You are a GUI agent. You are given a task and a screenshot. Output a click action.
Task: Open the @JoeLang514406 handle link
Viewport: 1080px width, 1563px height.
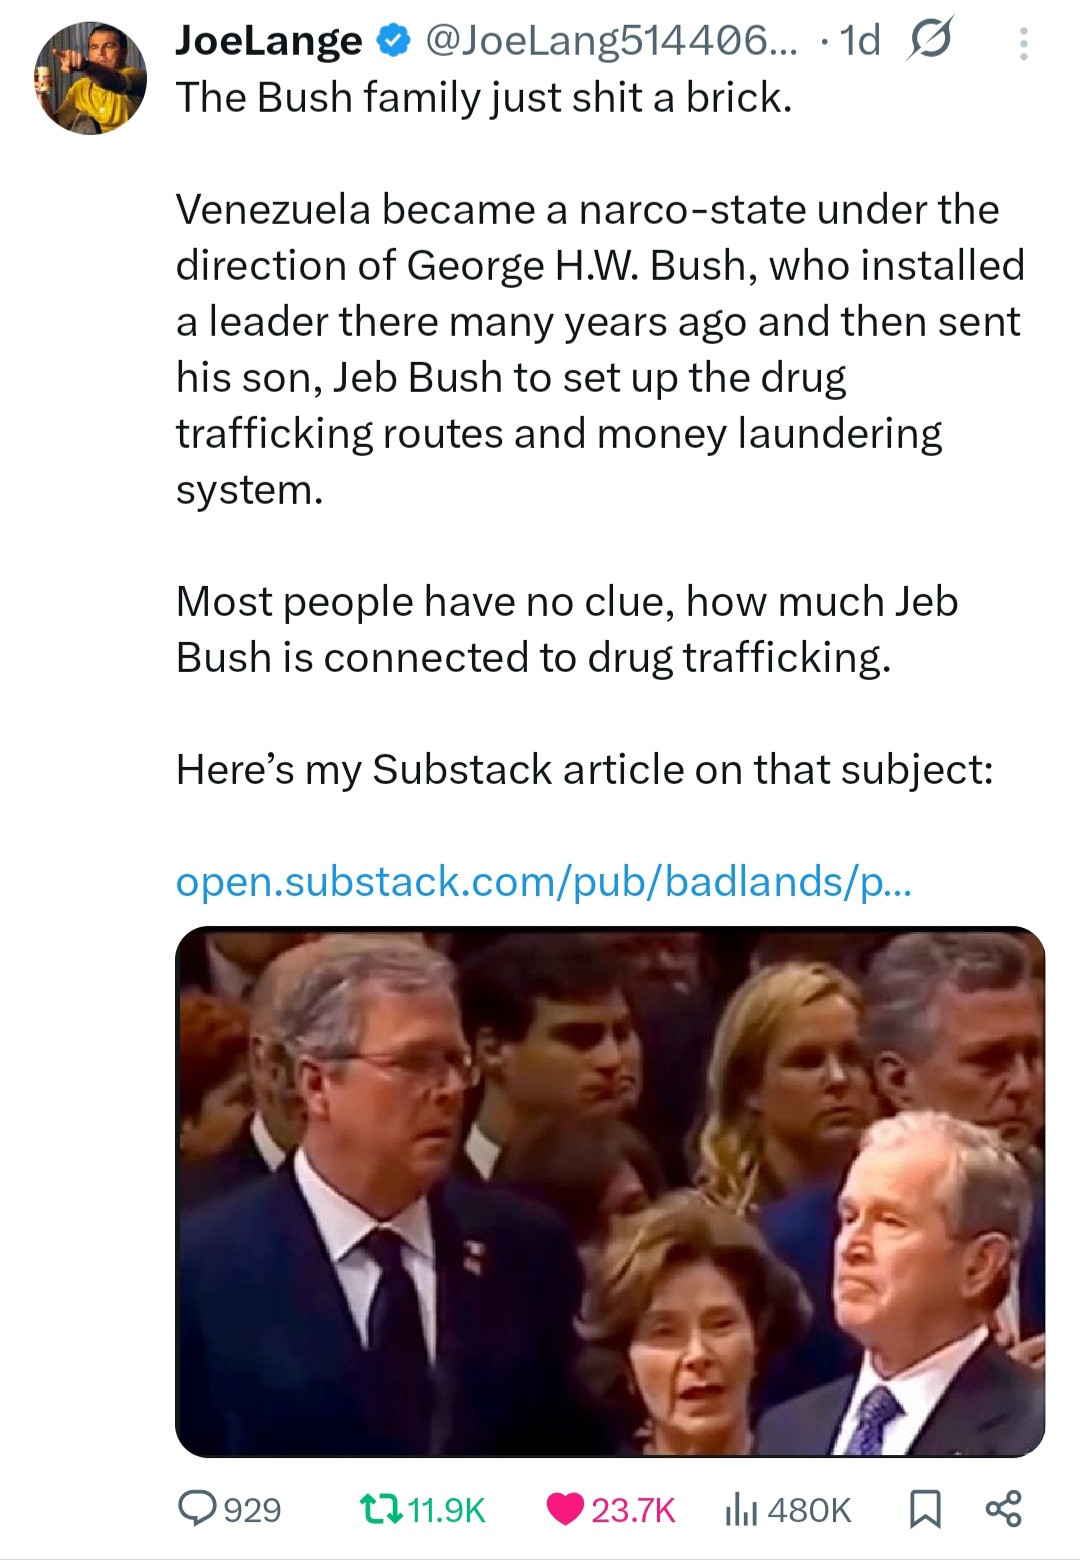611,41
